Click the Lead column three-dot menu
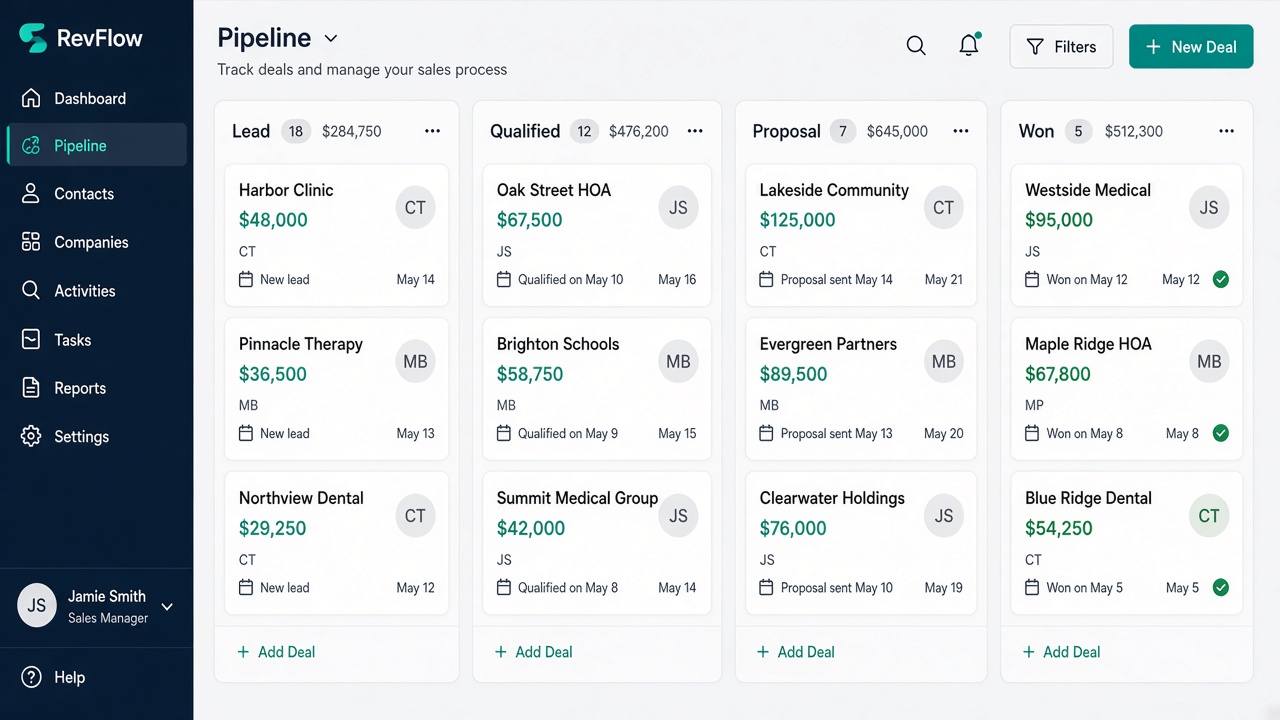 pos(433,131)
